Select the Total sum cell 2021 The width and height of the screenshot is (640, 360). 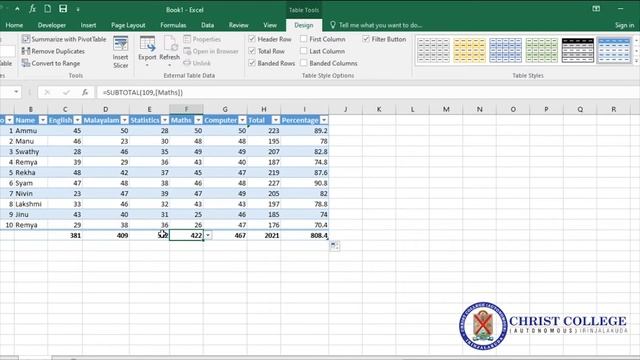click(x=264, y=236)
